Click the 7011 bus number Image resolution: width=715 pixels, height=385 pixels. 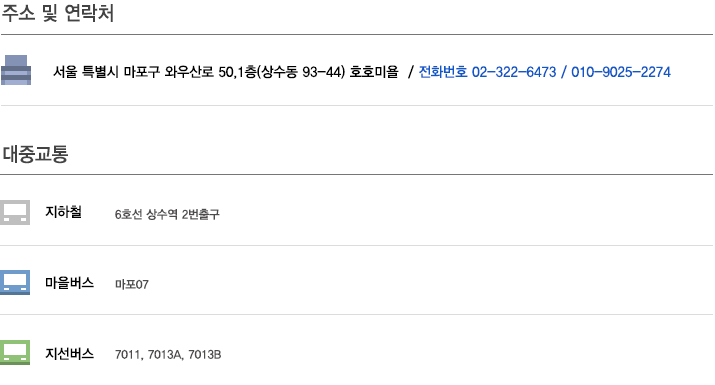127,355
